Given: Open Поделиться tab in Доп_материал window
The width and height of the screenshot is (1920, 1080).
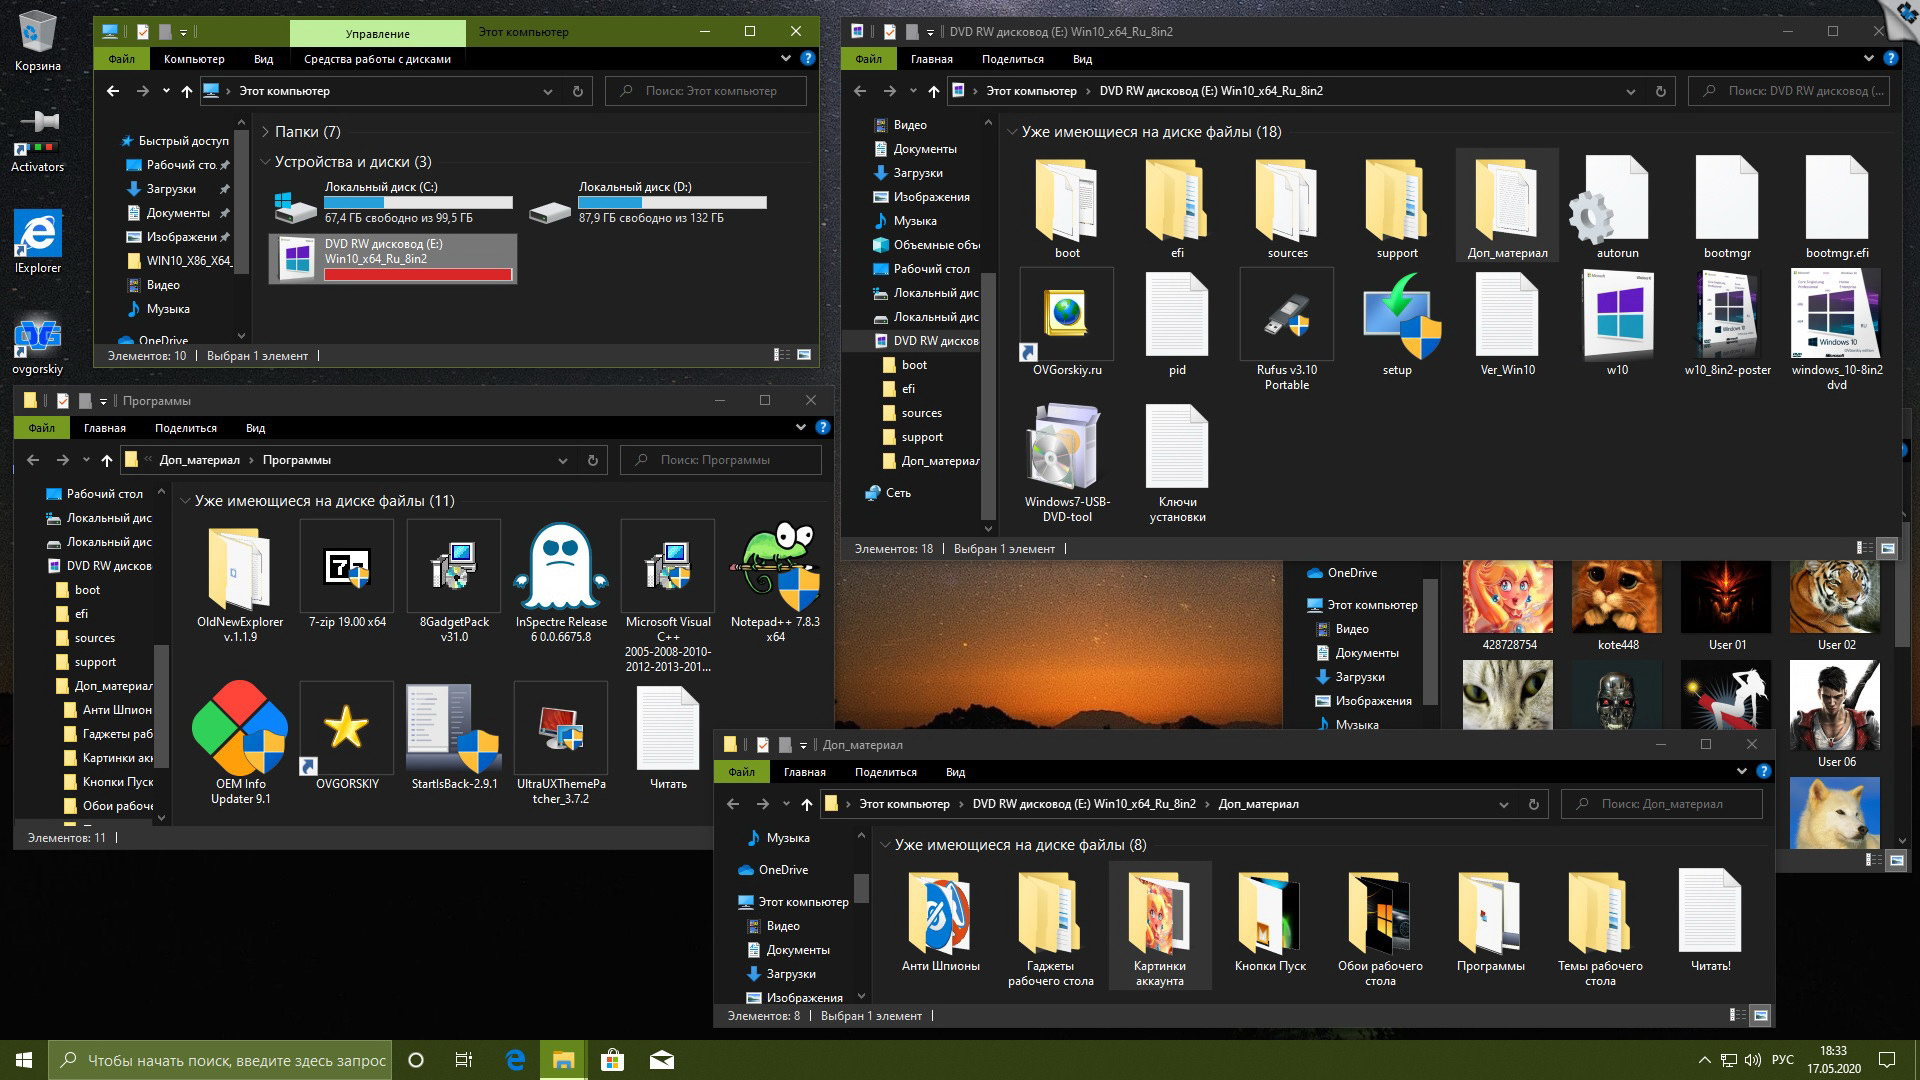Looking at the screenshot, I should [885, 772].
